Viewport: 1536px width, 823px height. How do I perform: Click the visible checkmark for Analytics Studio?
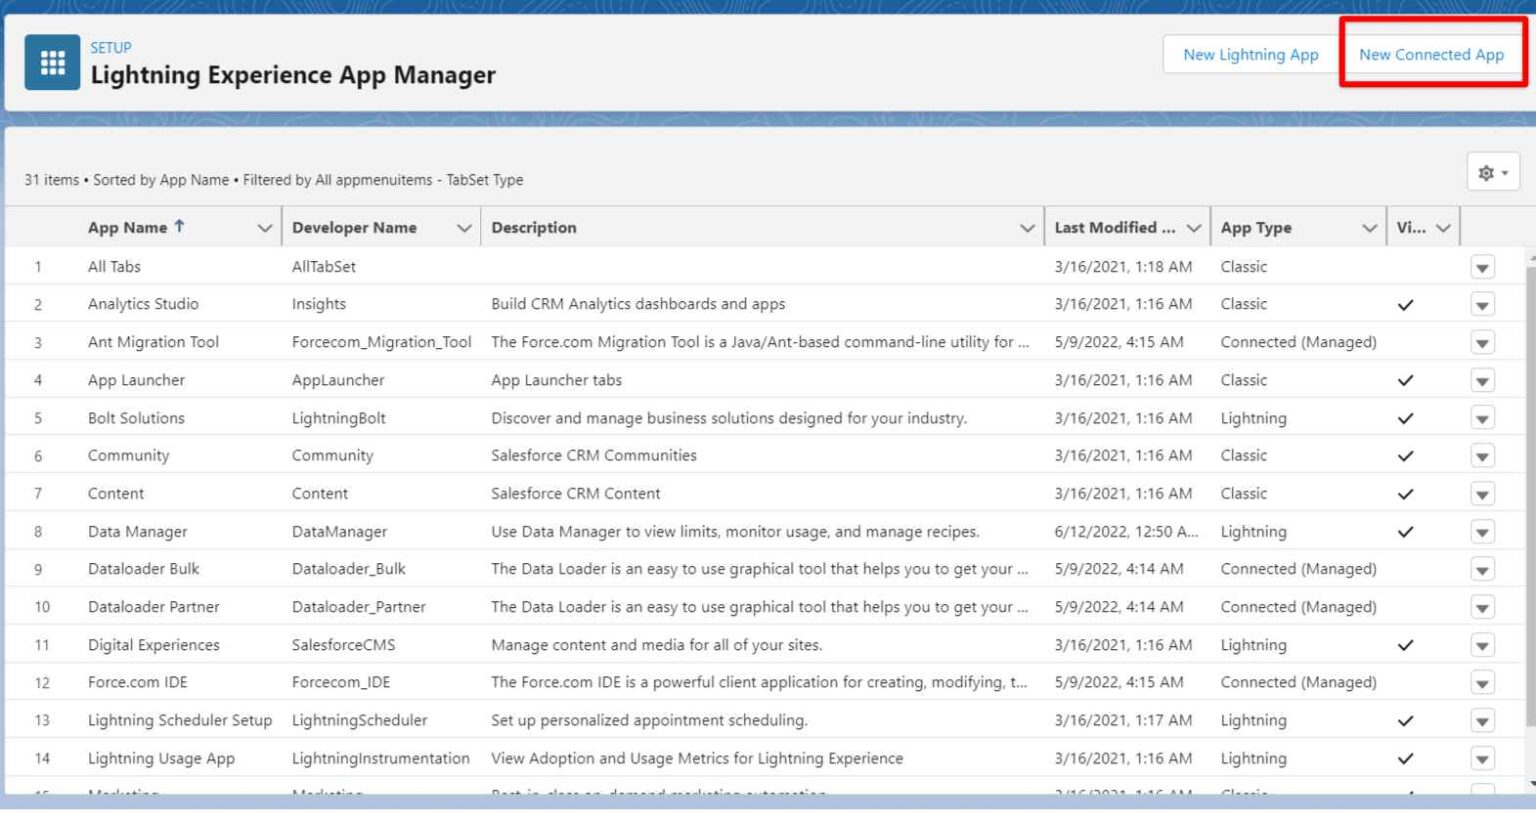1405,305
